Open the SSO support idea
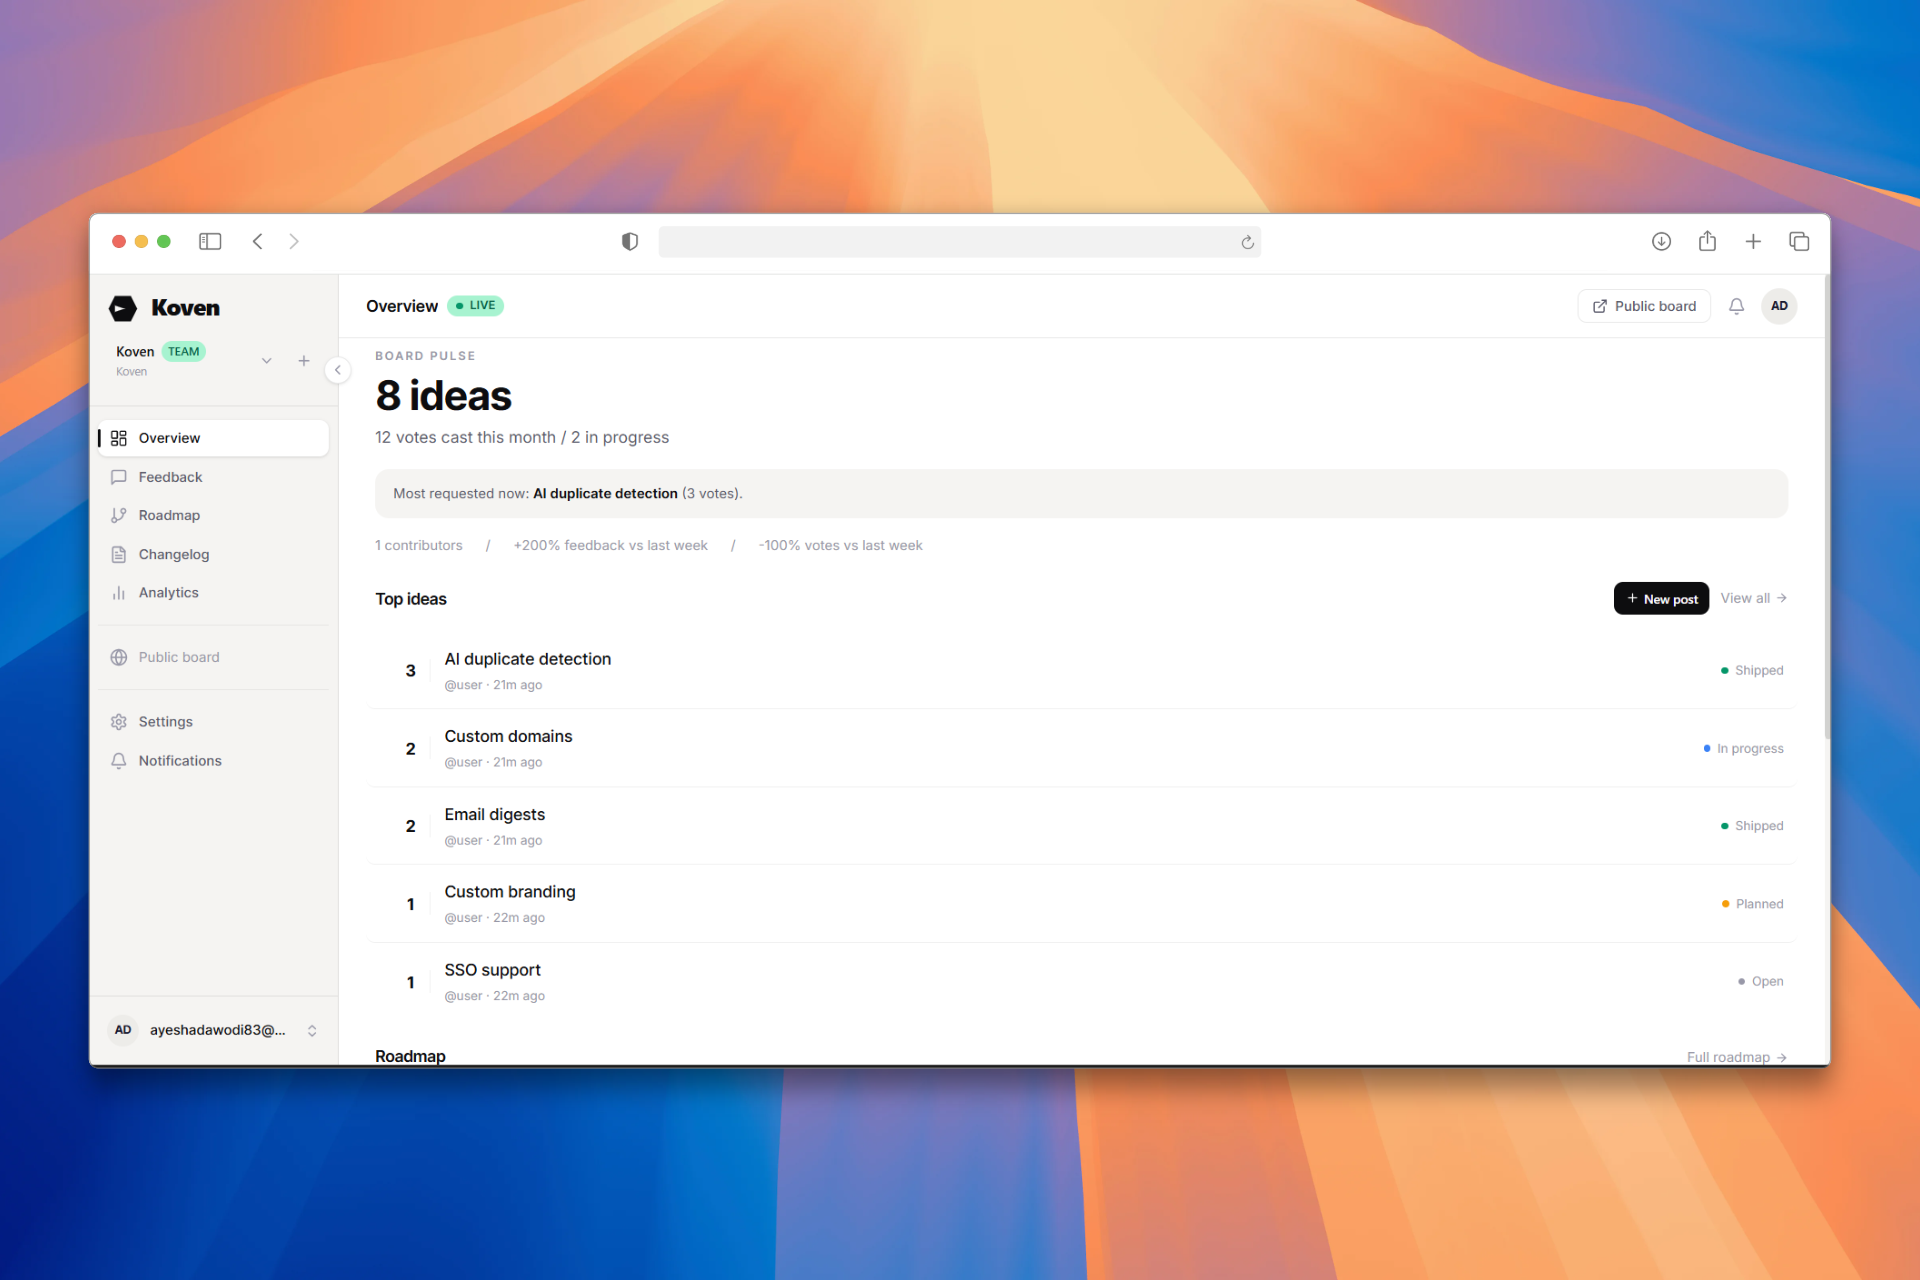Viewport: 1920px width, 1280px height. (1081, 982)
